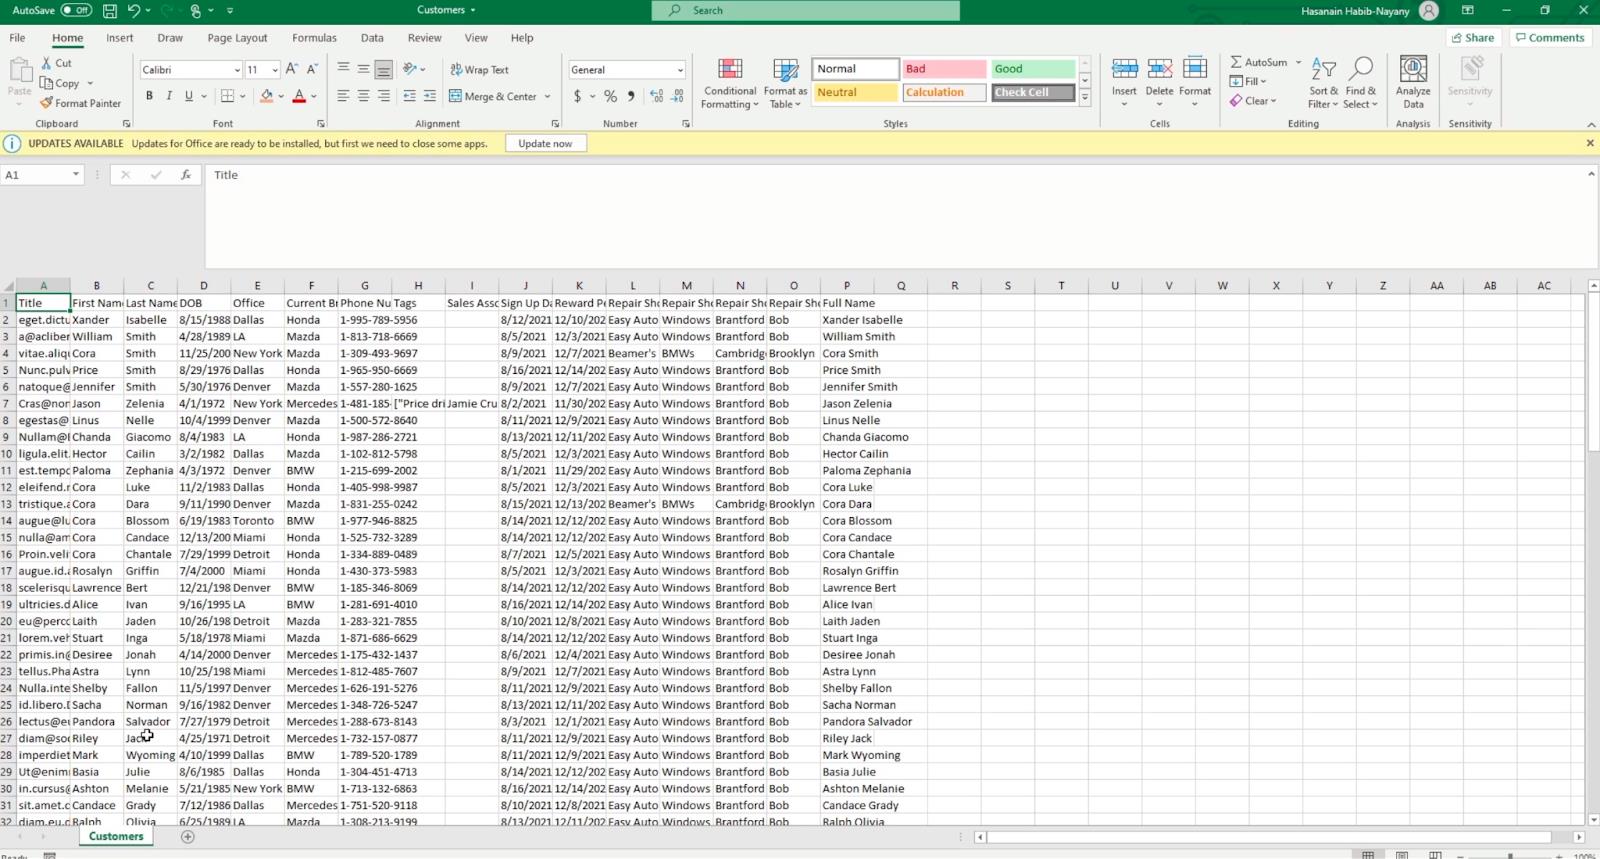This screenshot has width=1600, height=859.
Task: Open the Name Box dropdown arrow
Action: point(75,174)
